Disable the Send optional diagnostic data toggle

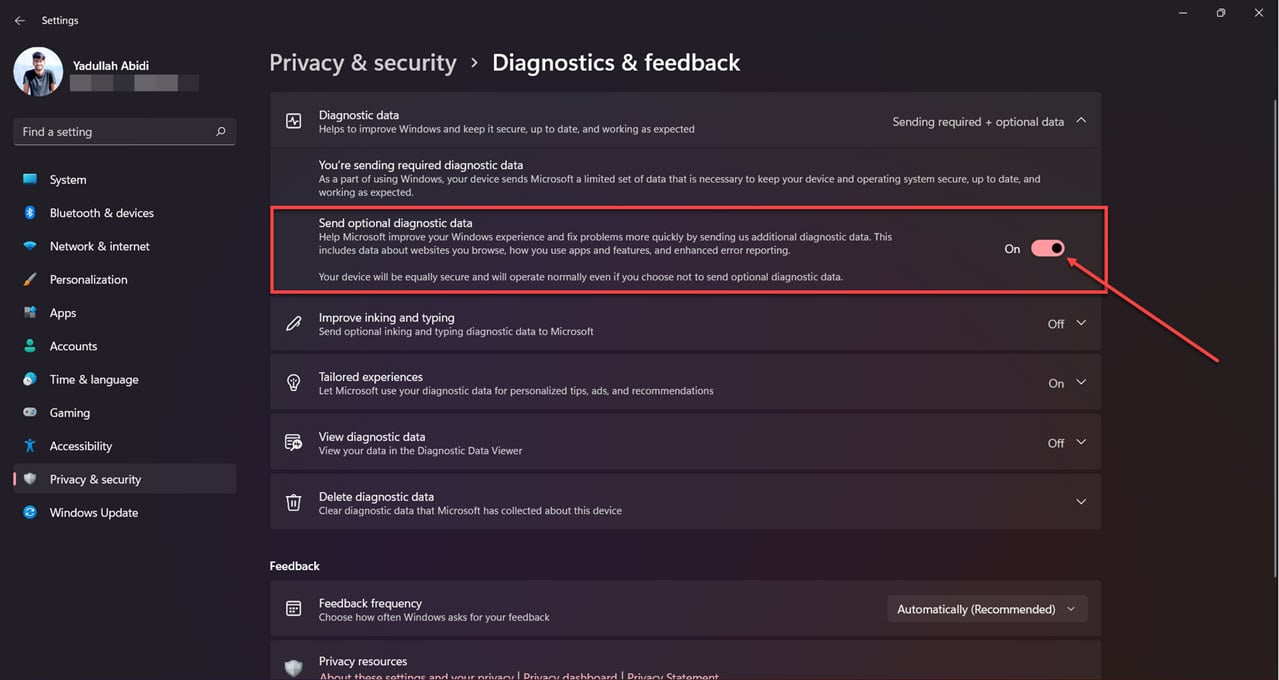tap(1047, 248)
